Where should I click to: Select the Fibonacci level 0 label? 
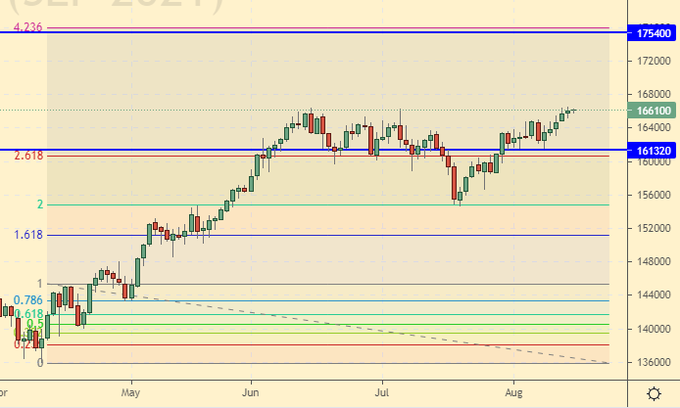(40, 363)
